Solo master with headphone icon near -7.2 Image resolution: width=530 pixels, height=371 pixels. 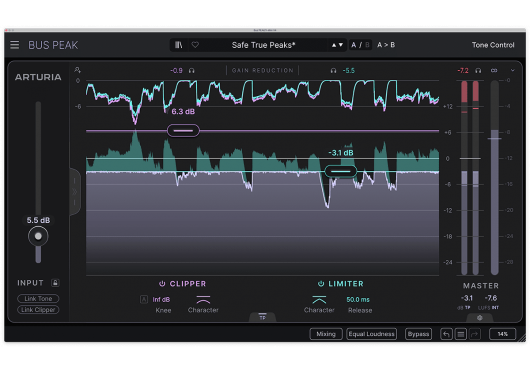pos(478,71)
